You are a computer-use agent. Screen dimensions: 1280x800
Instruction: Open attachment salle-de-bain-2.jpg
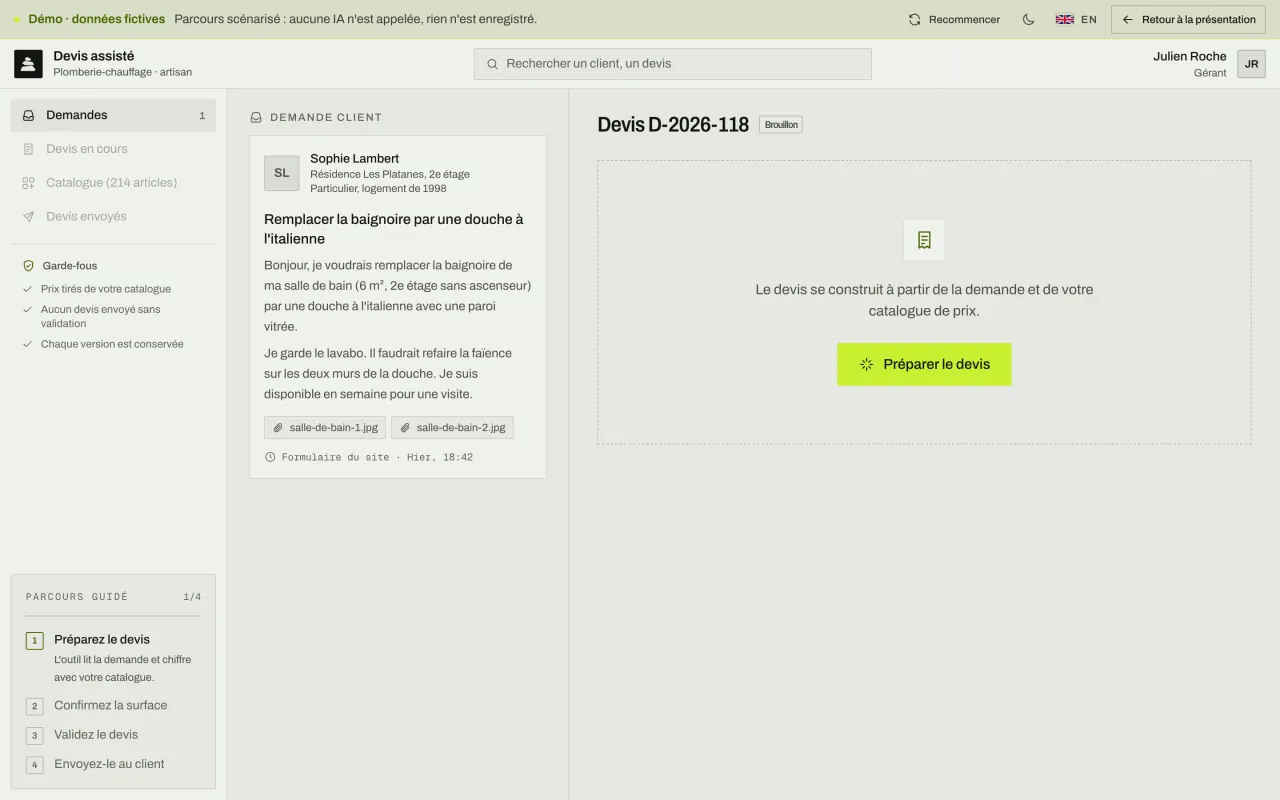[452, 427]
